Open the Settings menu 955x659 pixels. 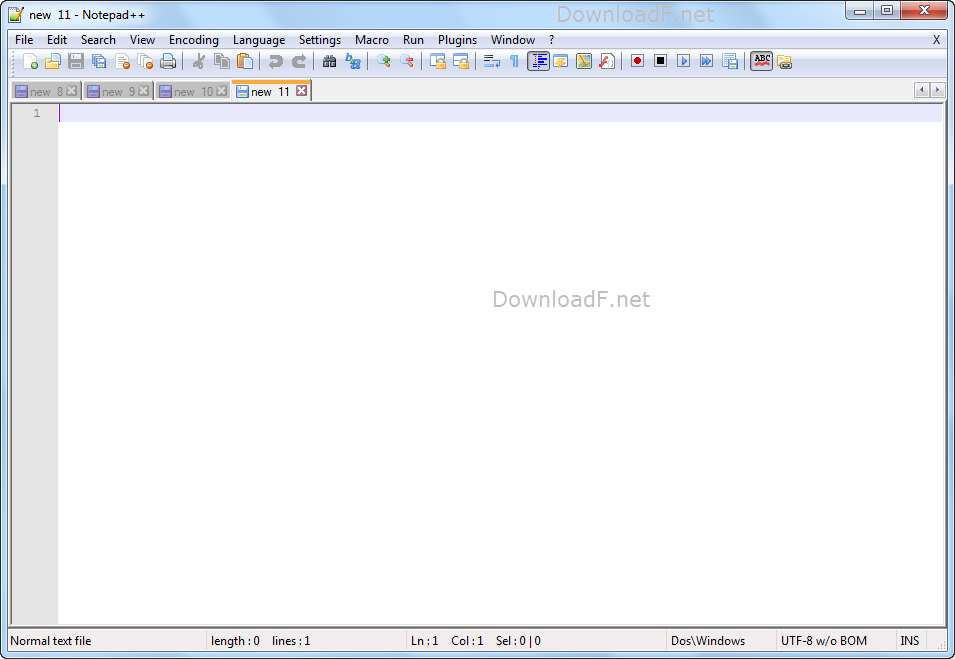pos(320,40)
